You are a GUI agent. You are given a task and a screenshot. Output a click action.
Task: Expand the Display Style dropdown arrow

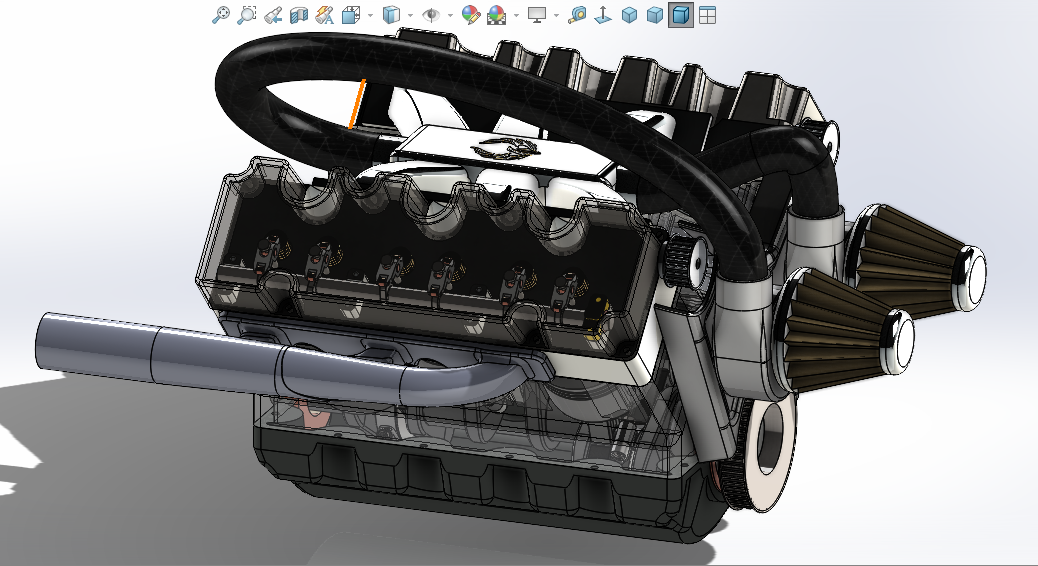click(x=410, y=15)
